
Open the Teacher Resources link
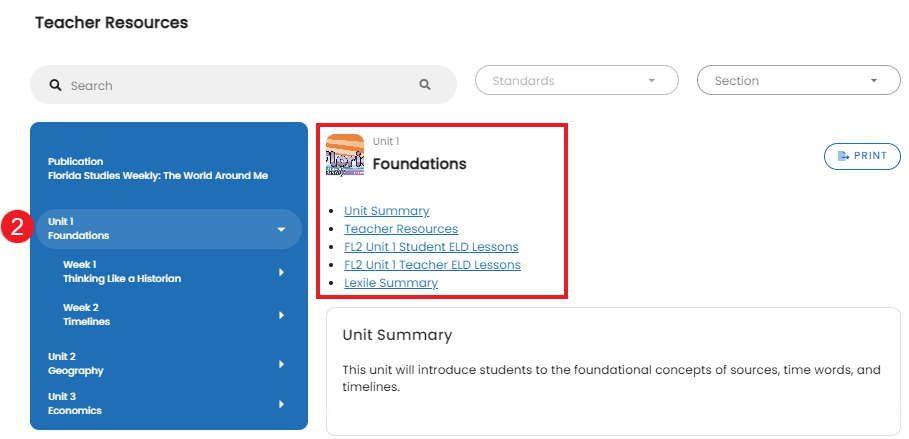(x=401, y=229)
